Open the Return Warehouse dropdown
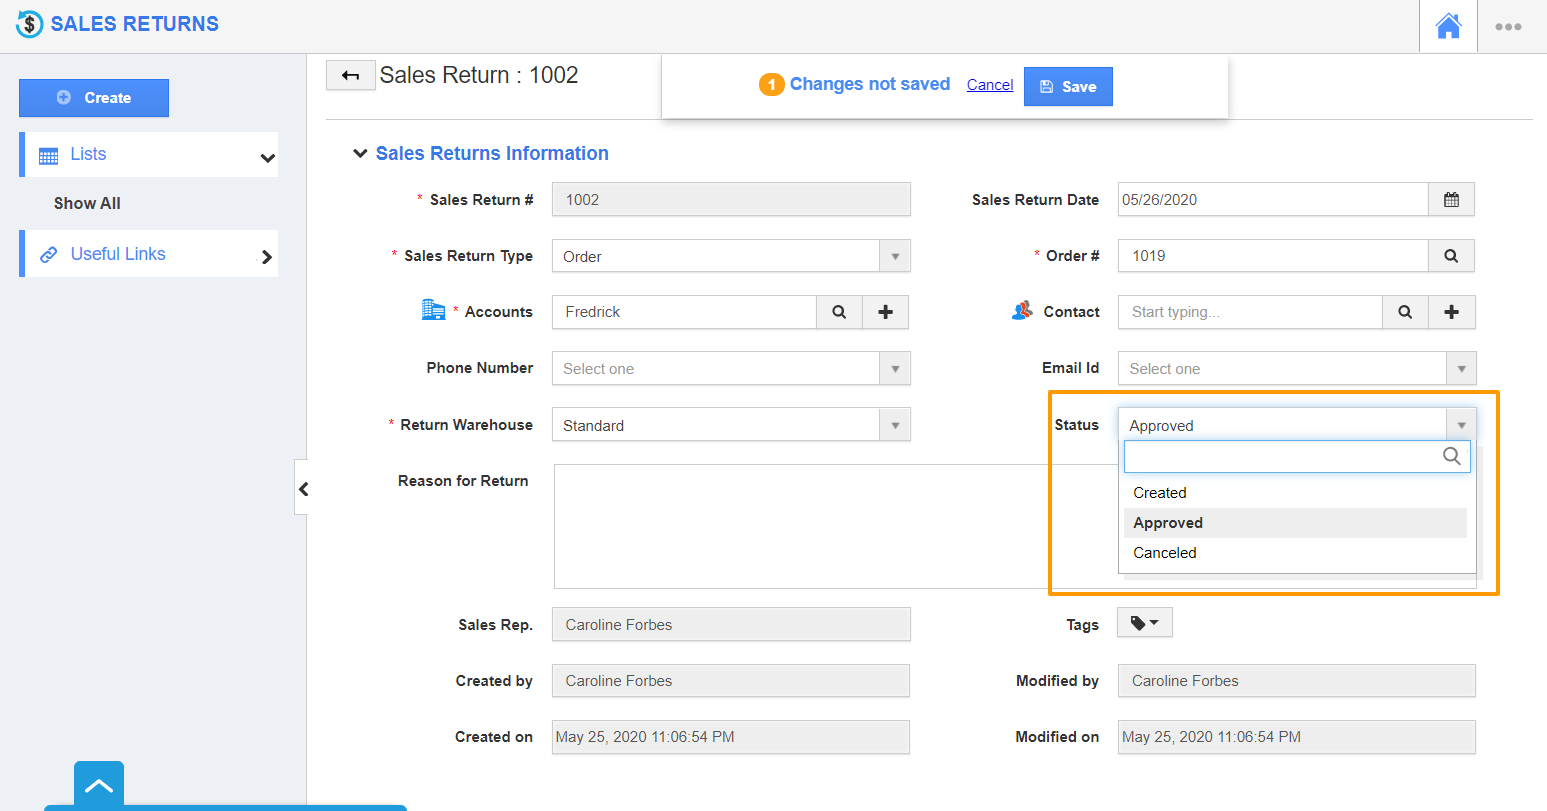The width and height of the screenshot is (1547, 811). [x=894, y=424]
